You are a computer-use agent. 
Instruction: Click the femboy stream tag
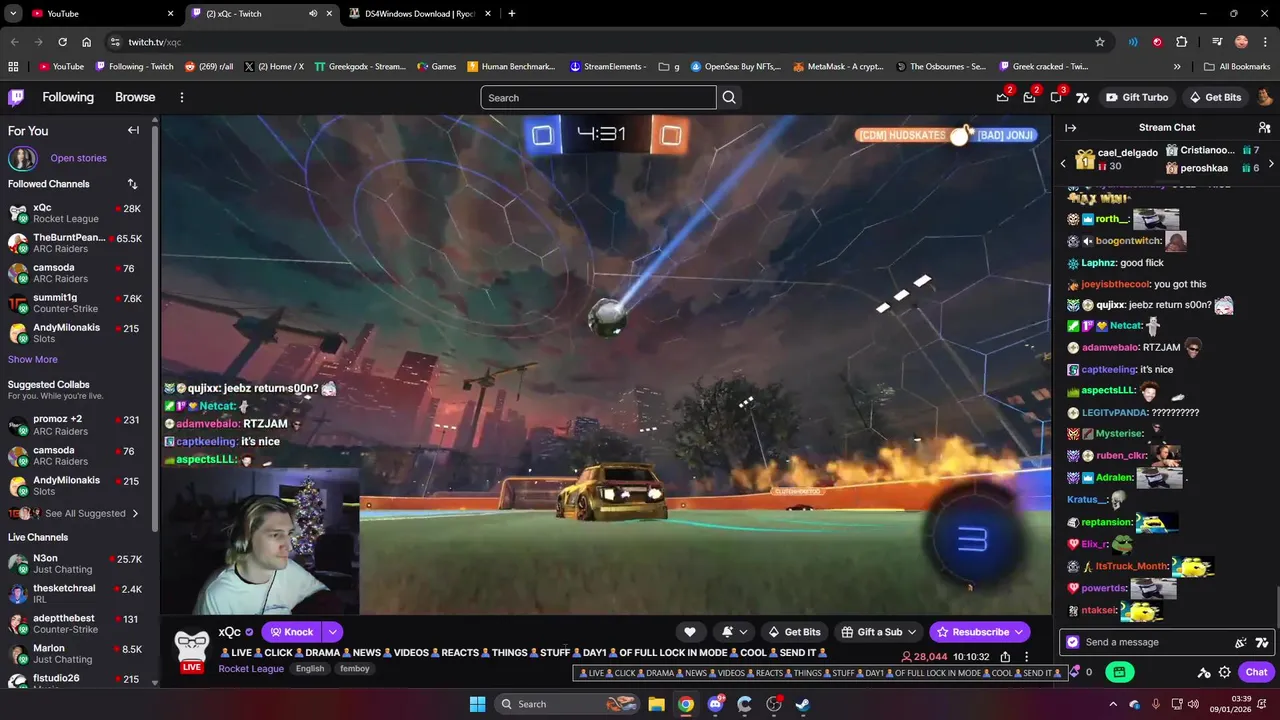click(354, 669)
